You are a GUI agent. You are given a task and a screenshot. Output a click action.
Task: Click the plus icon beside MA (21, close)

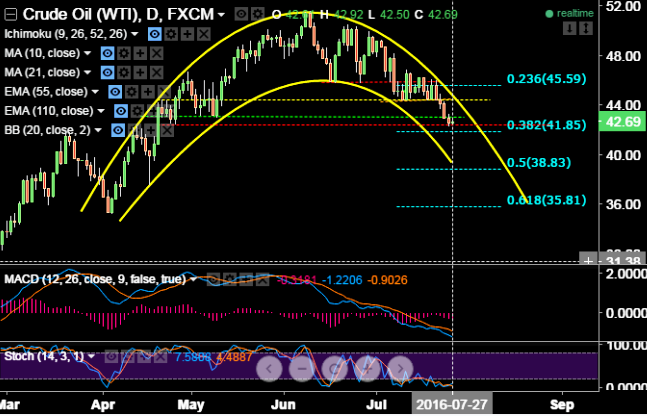click(x=140, y=73)
